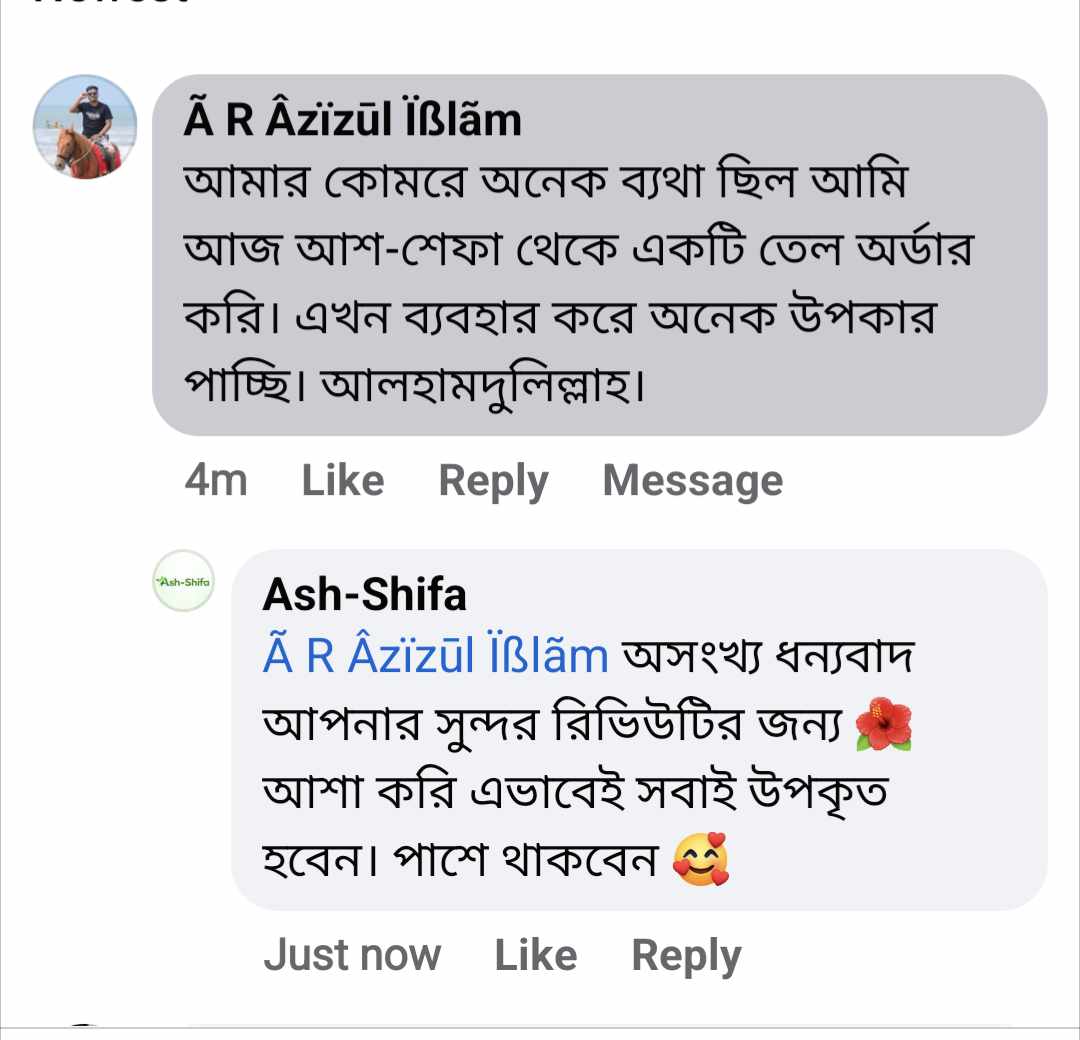Reply to the comment posted 4m ago

(x=493, y=481)
